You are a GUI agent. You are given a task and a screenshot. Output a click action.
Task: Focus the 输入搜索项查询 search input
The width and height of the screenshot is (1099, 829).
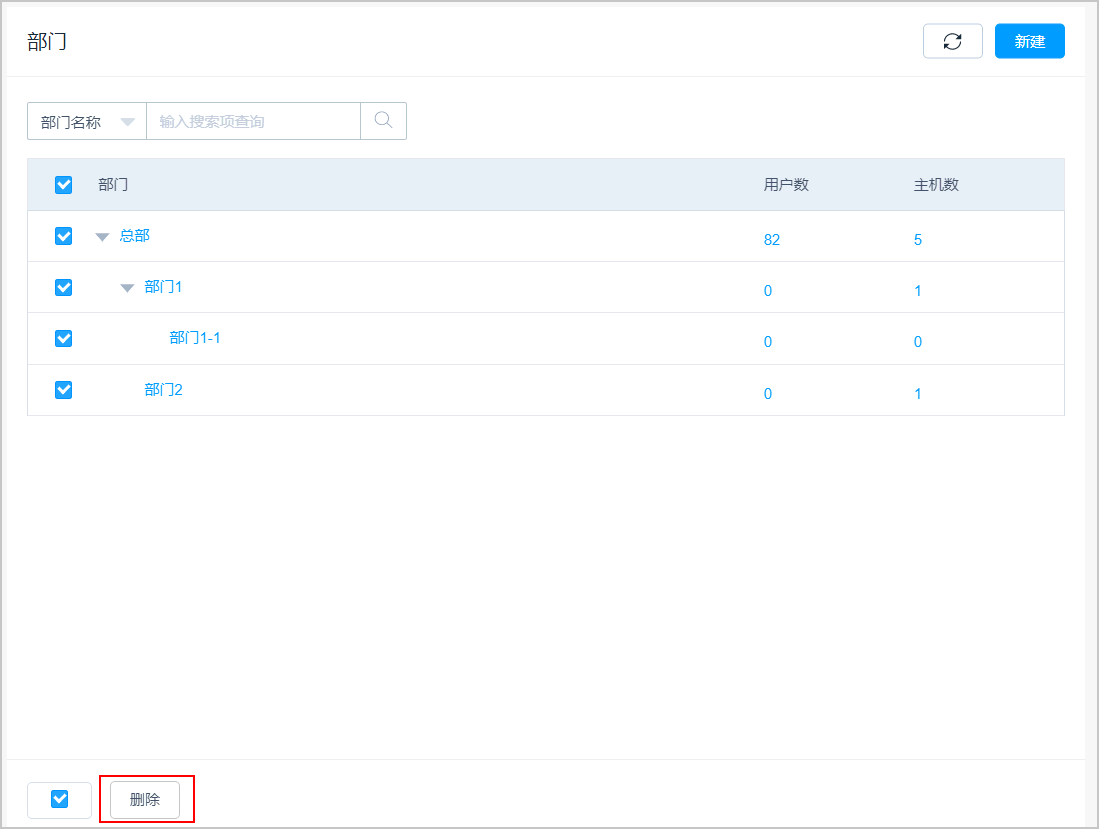tap(253, 121)
